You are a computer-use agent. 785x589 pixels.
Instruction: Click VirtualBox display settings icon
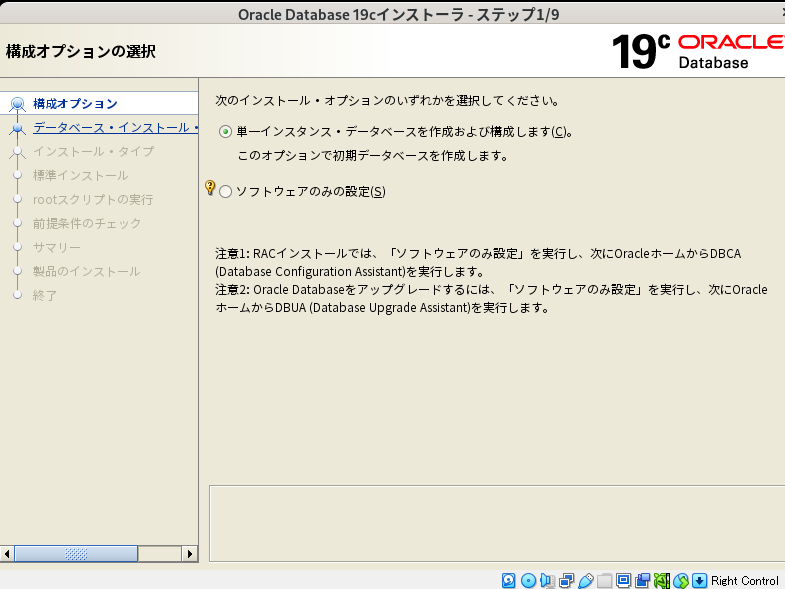(623, 580)
